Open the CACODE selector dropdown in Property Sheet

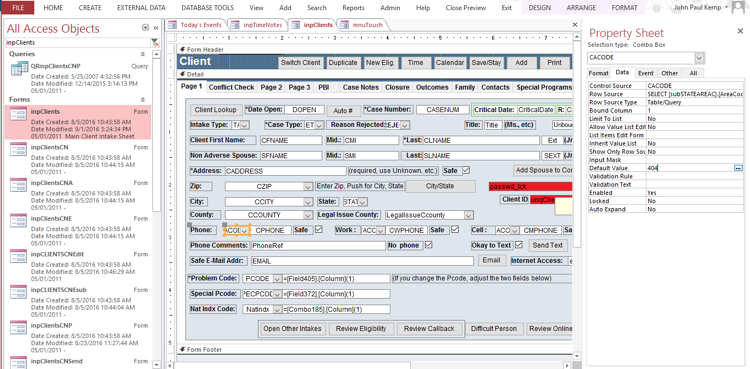click(700, 58)
